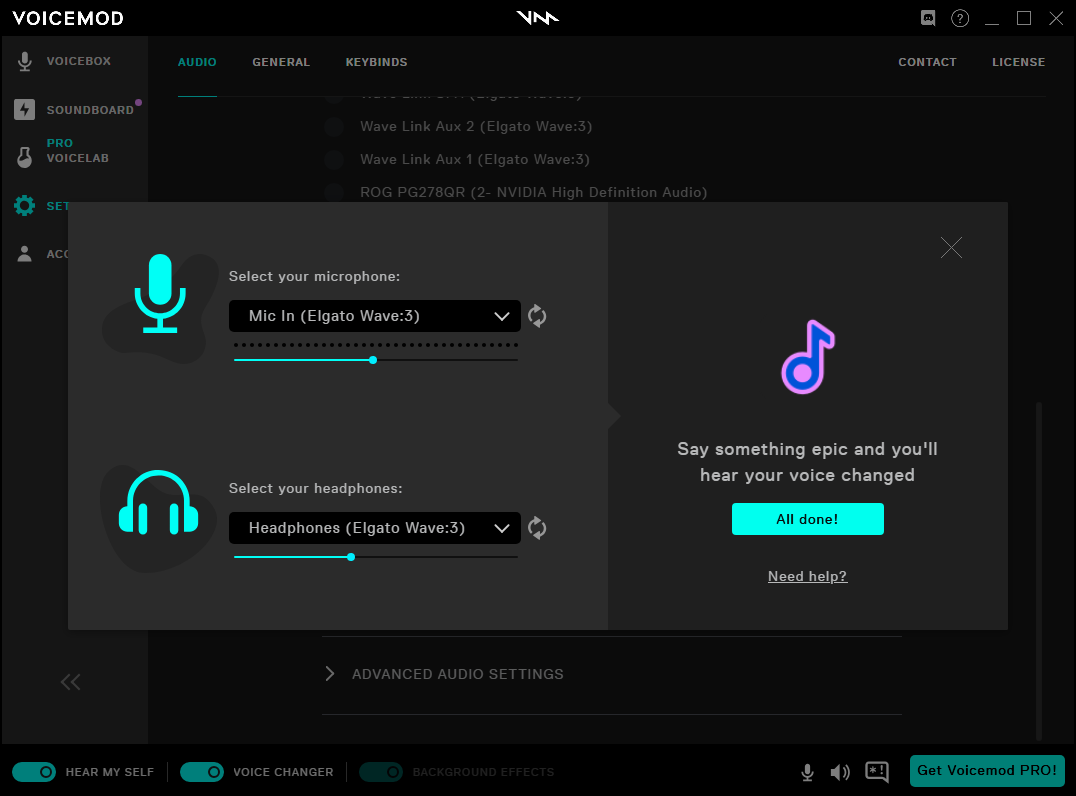The width and height of the screenshot is (1076, 796).
Task: Follow the Need help? link
Action: [807, 576]
